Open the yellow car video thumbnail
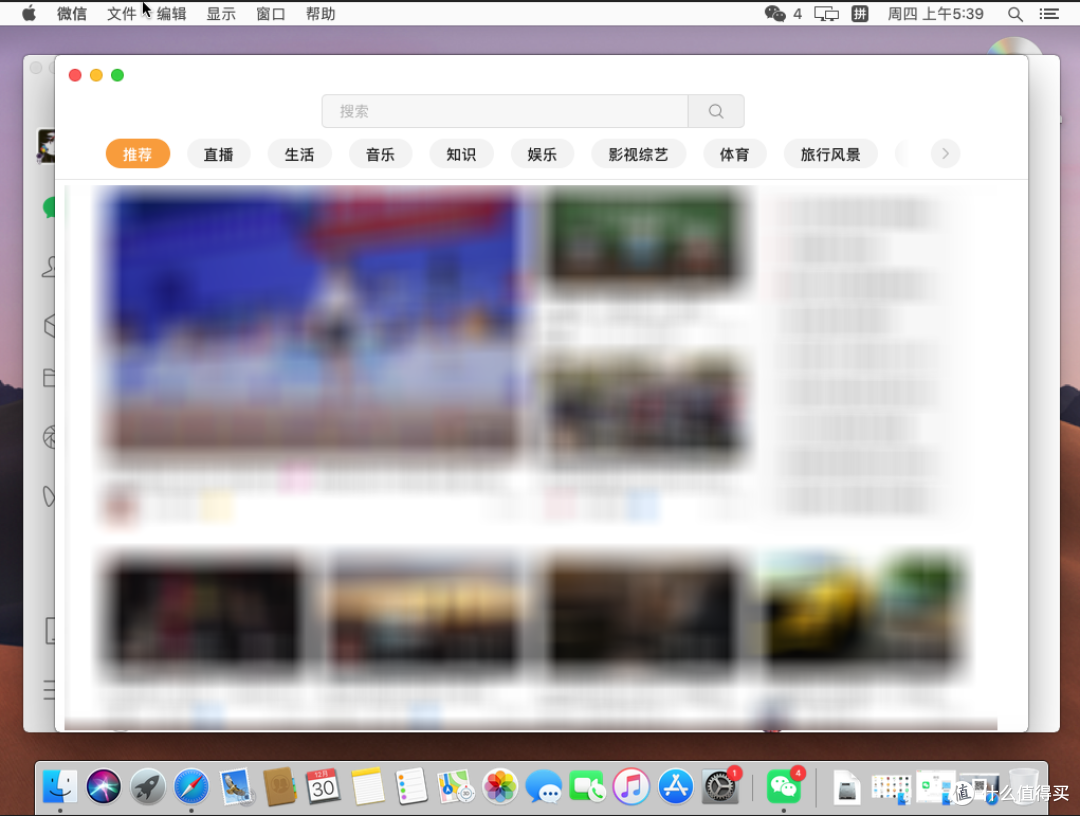The image size is (1080, 816). [863, 613]
